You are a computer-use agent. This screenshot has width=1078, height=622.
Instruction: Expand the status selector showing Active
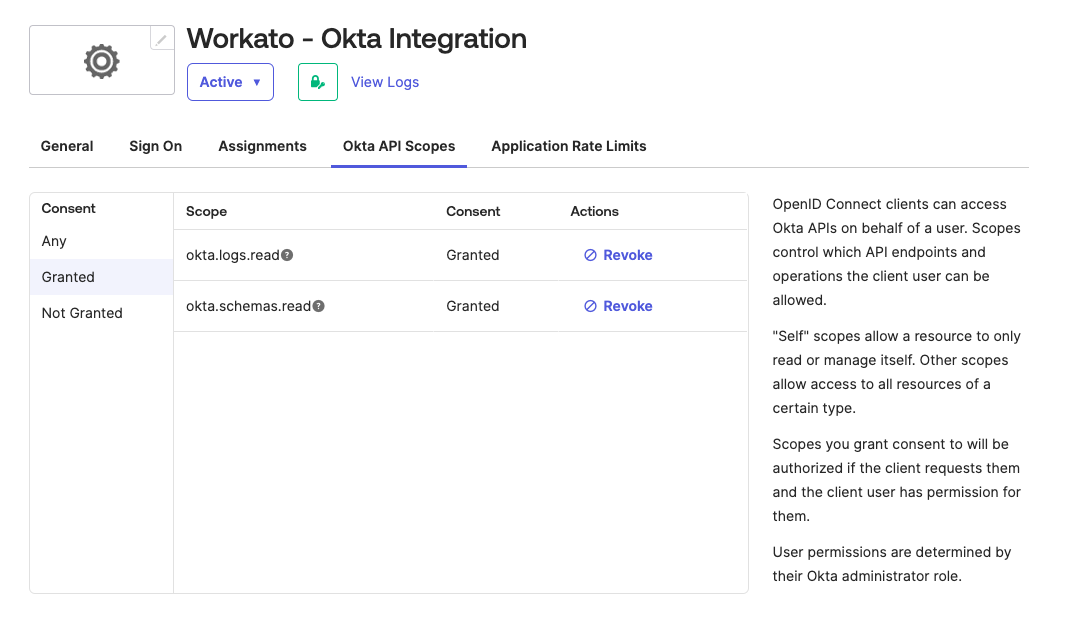pyautogui.click(x=230, y=81)
